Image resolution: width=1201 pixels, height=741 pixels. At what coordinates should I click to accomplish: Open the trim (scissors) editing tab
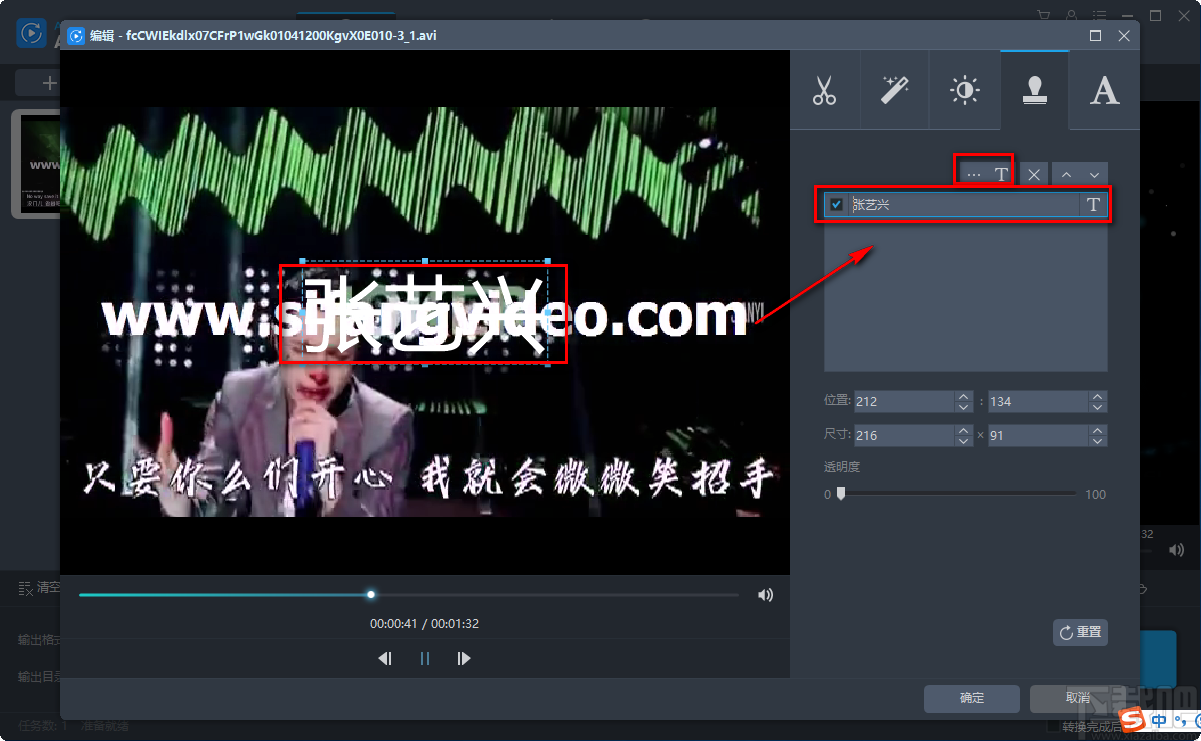click(x=825, y=90)
